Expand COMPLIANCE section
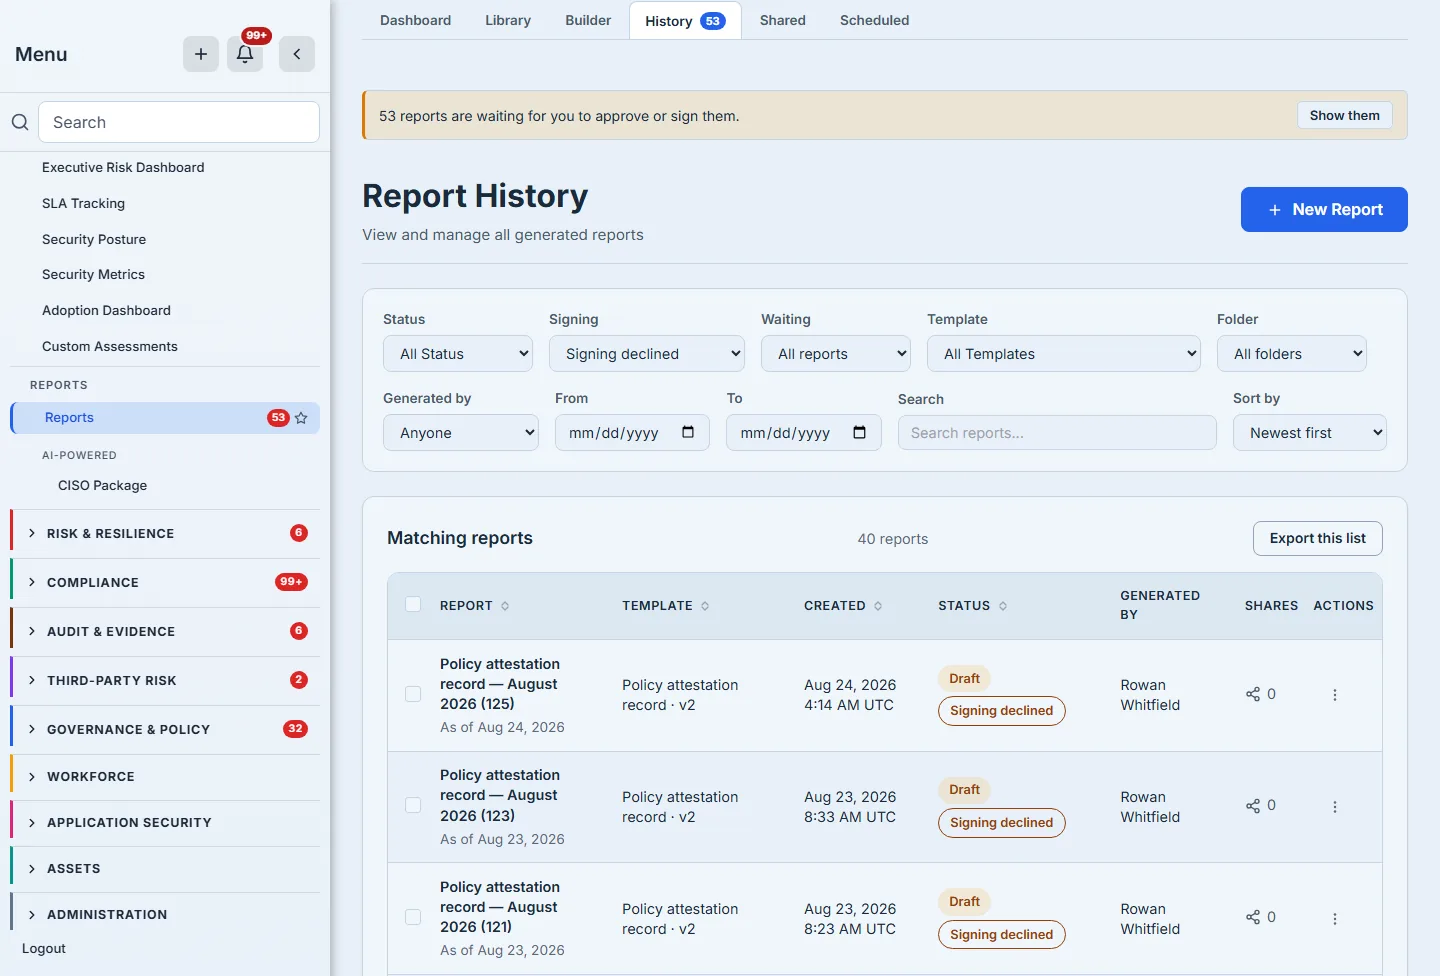The width and height of the screenshot is (1440, 976). [165, 583]
